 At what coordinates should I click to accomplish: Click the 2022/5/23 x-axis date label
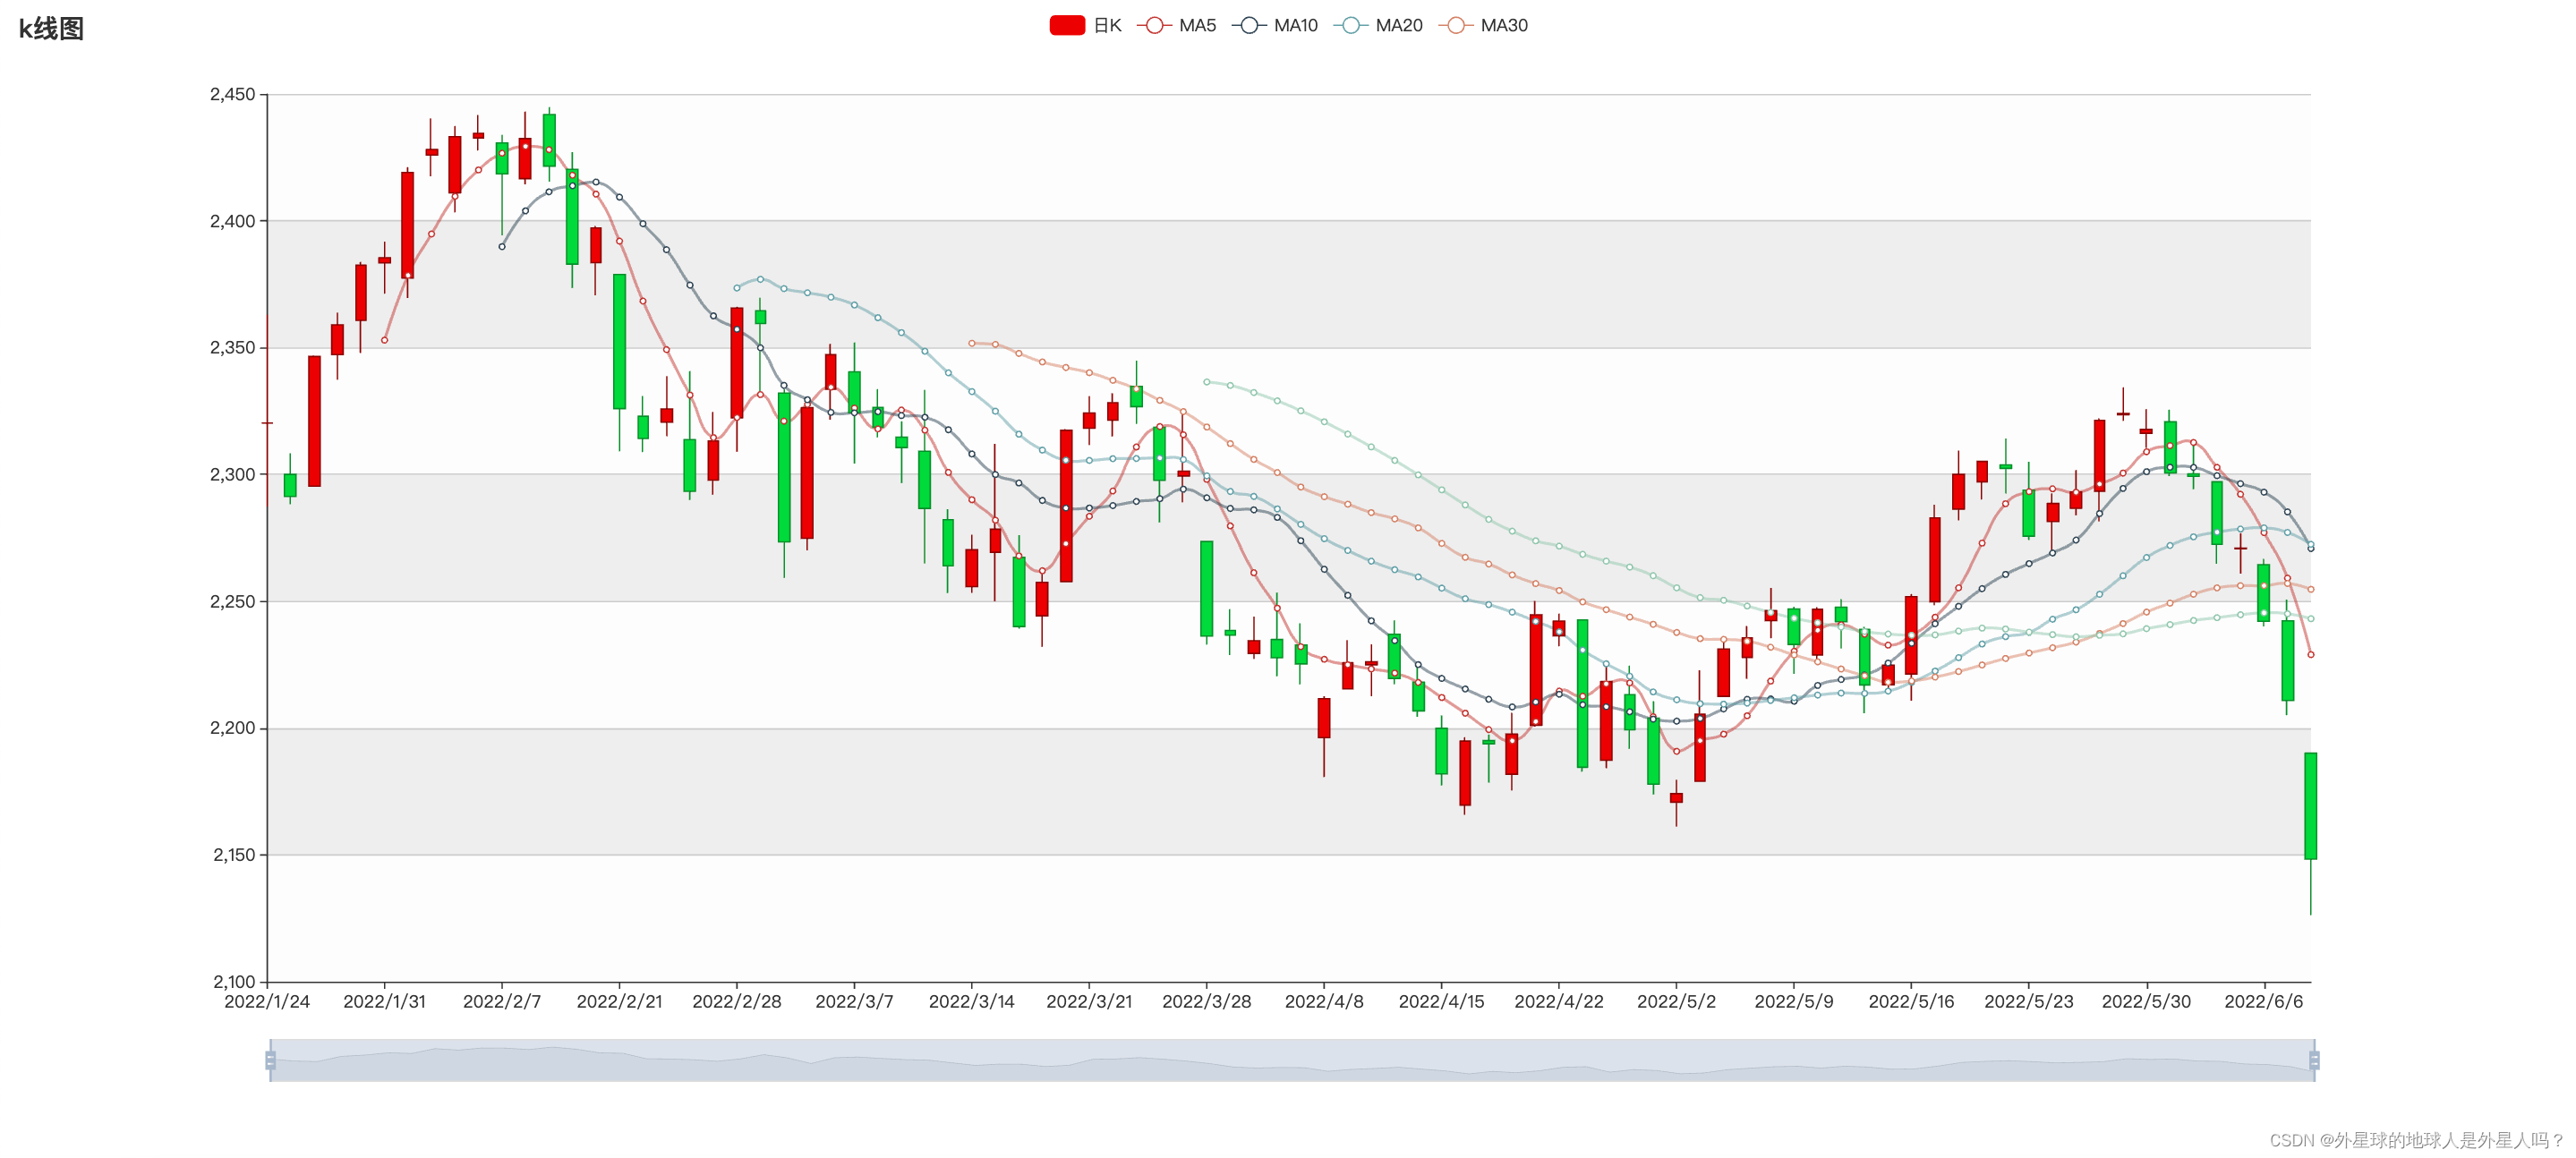2029,1001
